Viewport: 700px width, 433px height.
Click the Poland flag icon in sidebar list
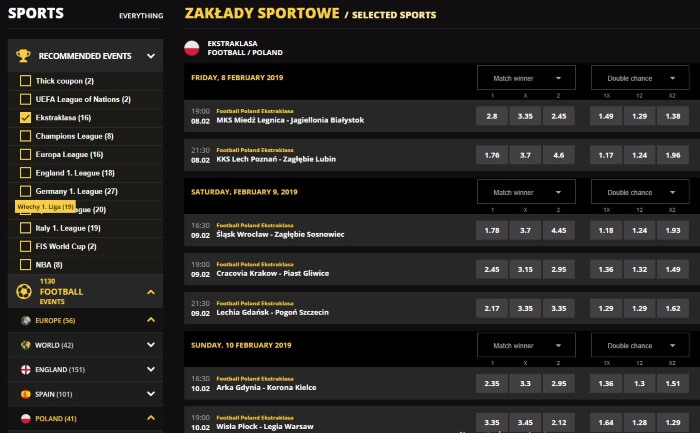click(x=26, y=417)
